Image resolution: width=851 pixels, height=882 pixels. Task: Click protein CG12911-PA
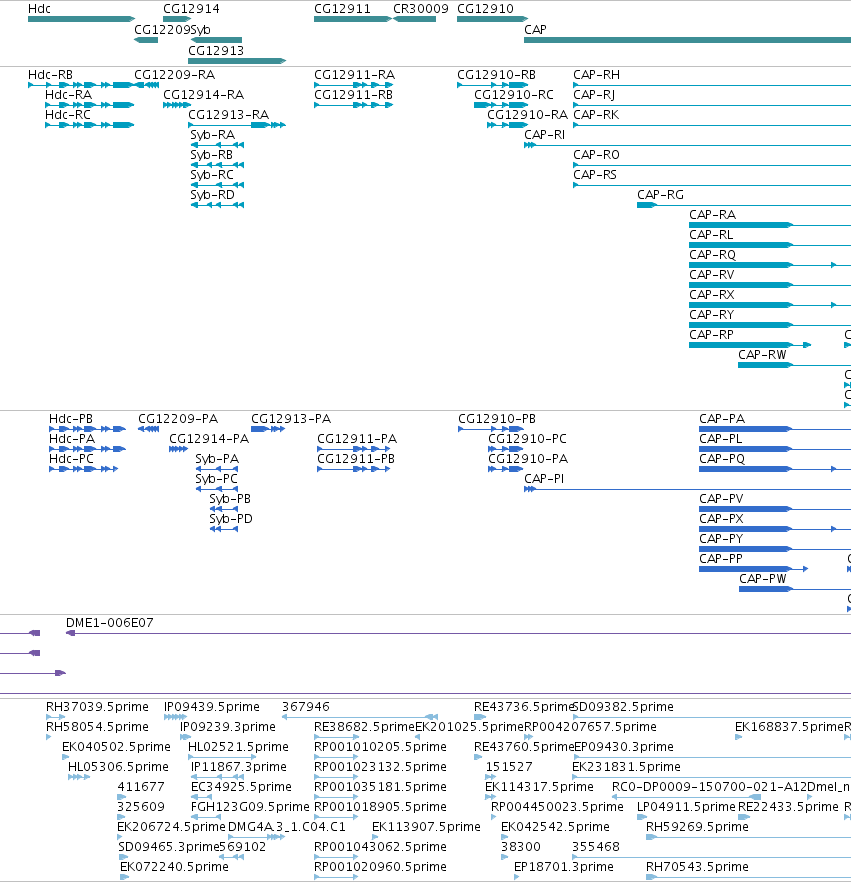point(353,449)
